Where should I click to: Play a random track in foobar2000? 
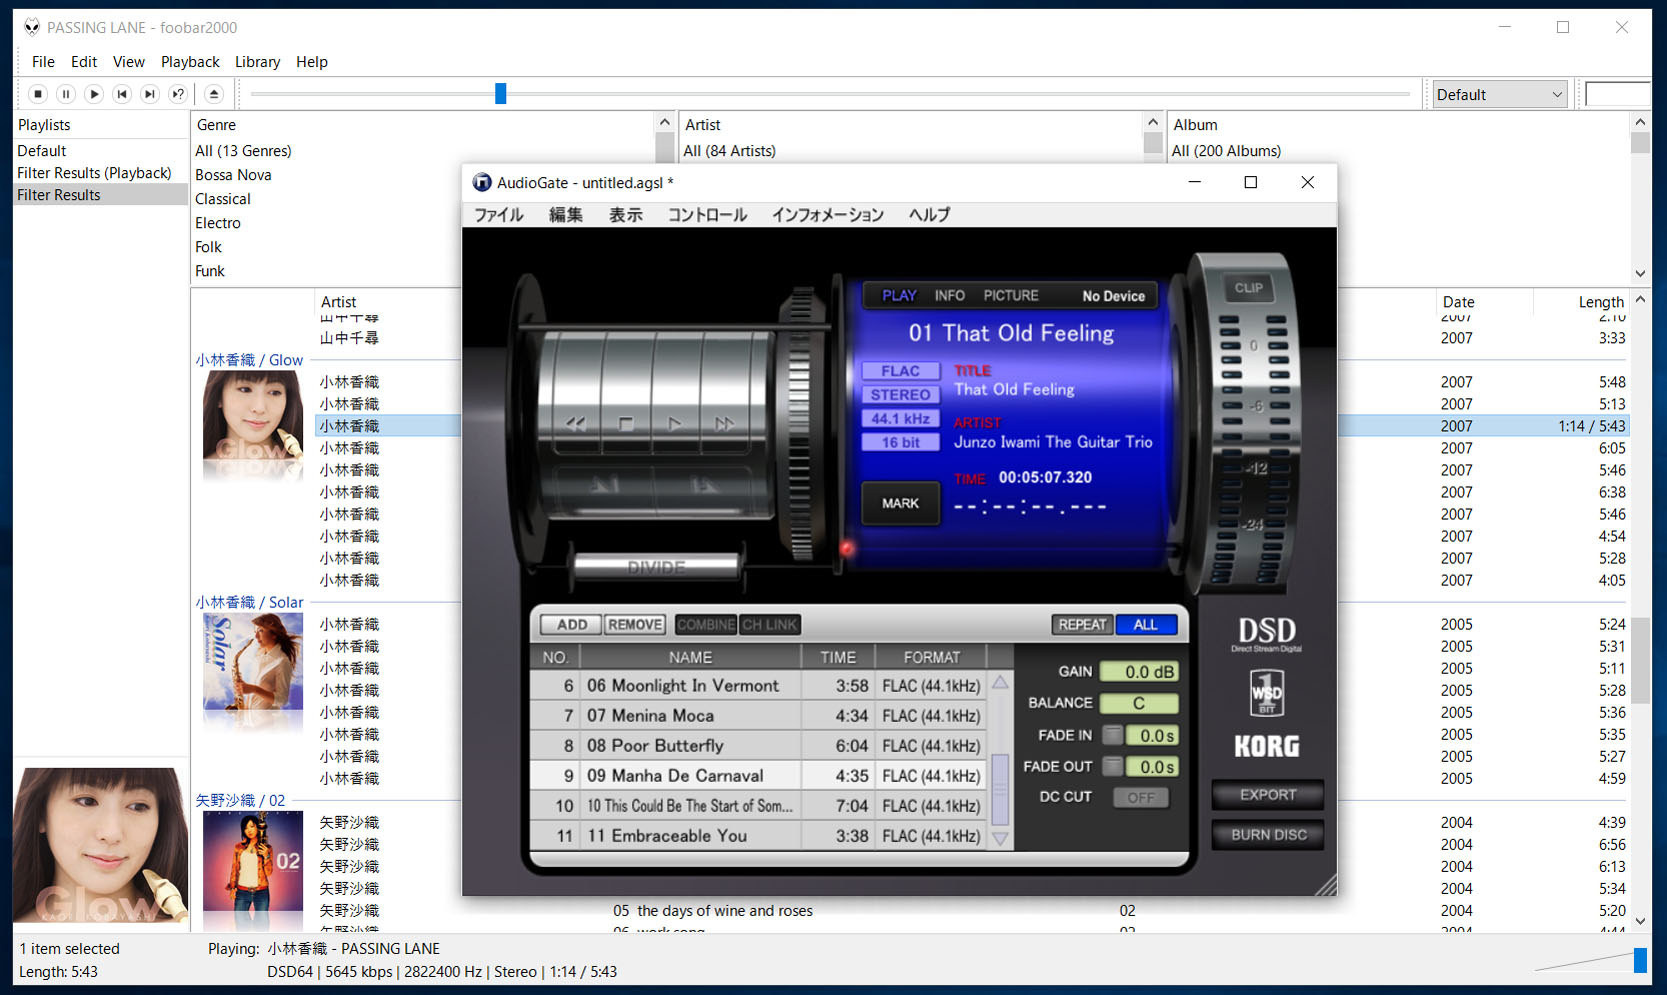coord(178,94)
